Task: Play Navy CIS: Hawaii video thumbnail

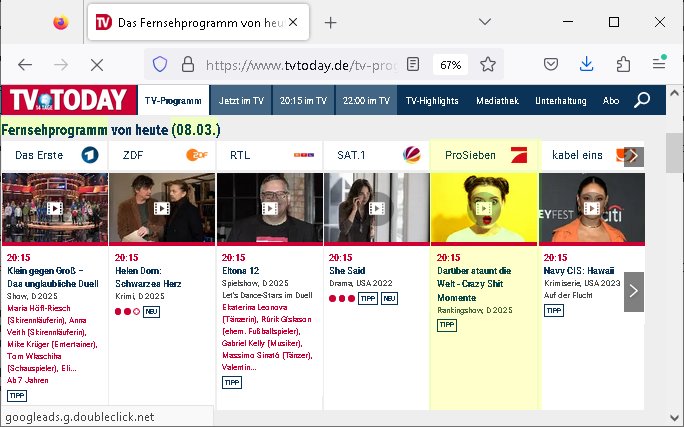Action: click(x=592, y=208)
